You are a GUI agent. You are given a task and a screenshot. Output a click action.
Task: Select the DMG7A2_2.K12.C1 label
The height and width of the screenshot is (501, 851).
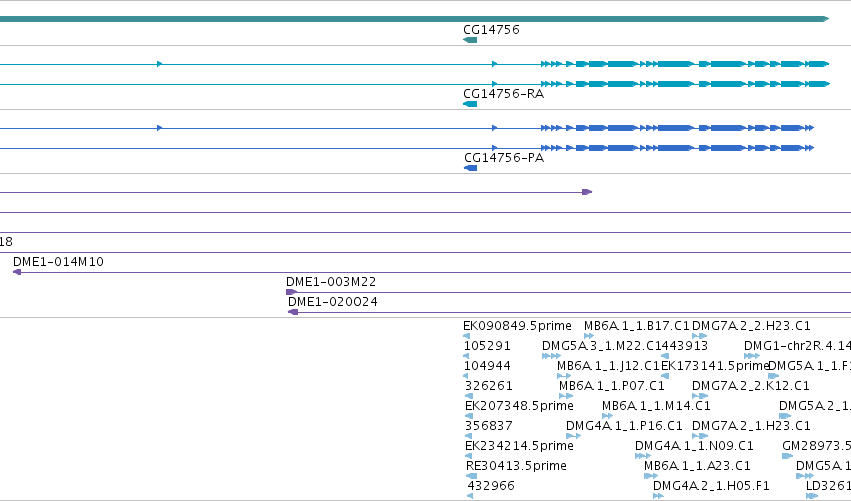(x=751, y=386)
